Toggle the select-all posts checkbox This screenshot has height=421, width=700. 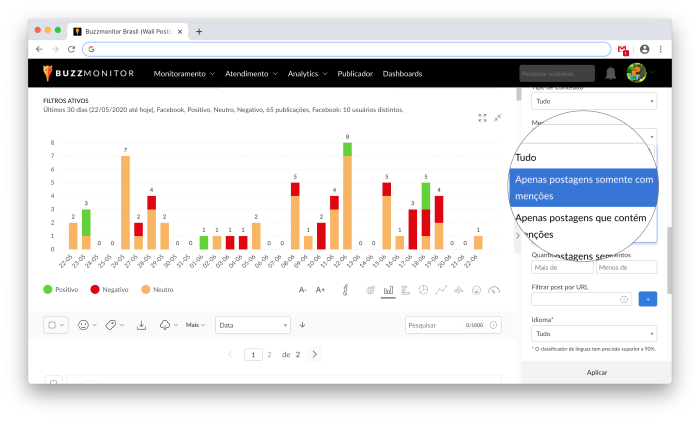point(52,325)
